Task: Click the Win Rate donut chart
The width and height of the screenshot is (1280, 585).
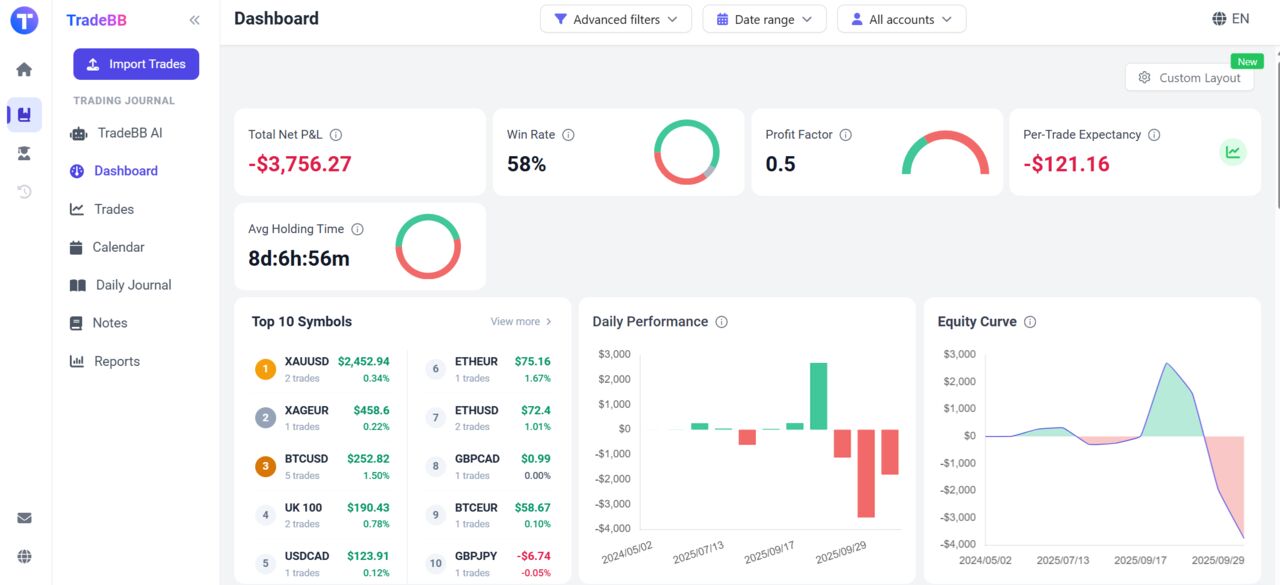Action: (686, 152)
